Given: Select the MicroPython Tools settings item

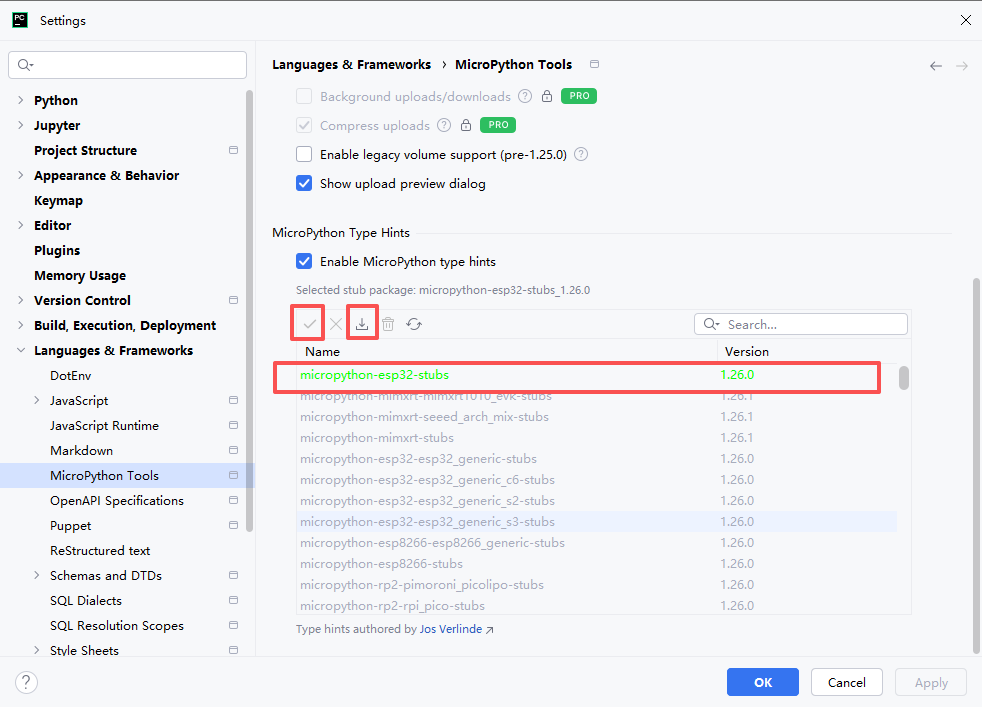Looking at the screenshot, I should (x=127, y=475).
